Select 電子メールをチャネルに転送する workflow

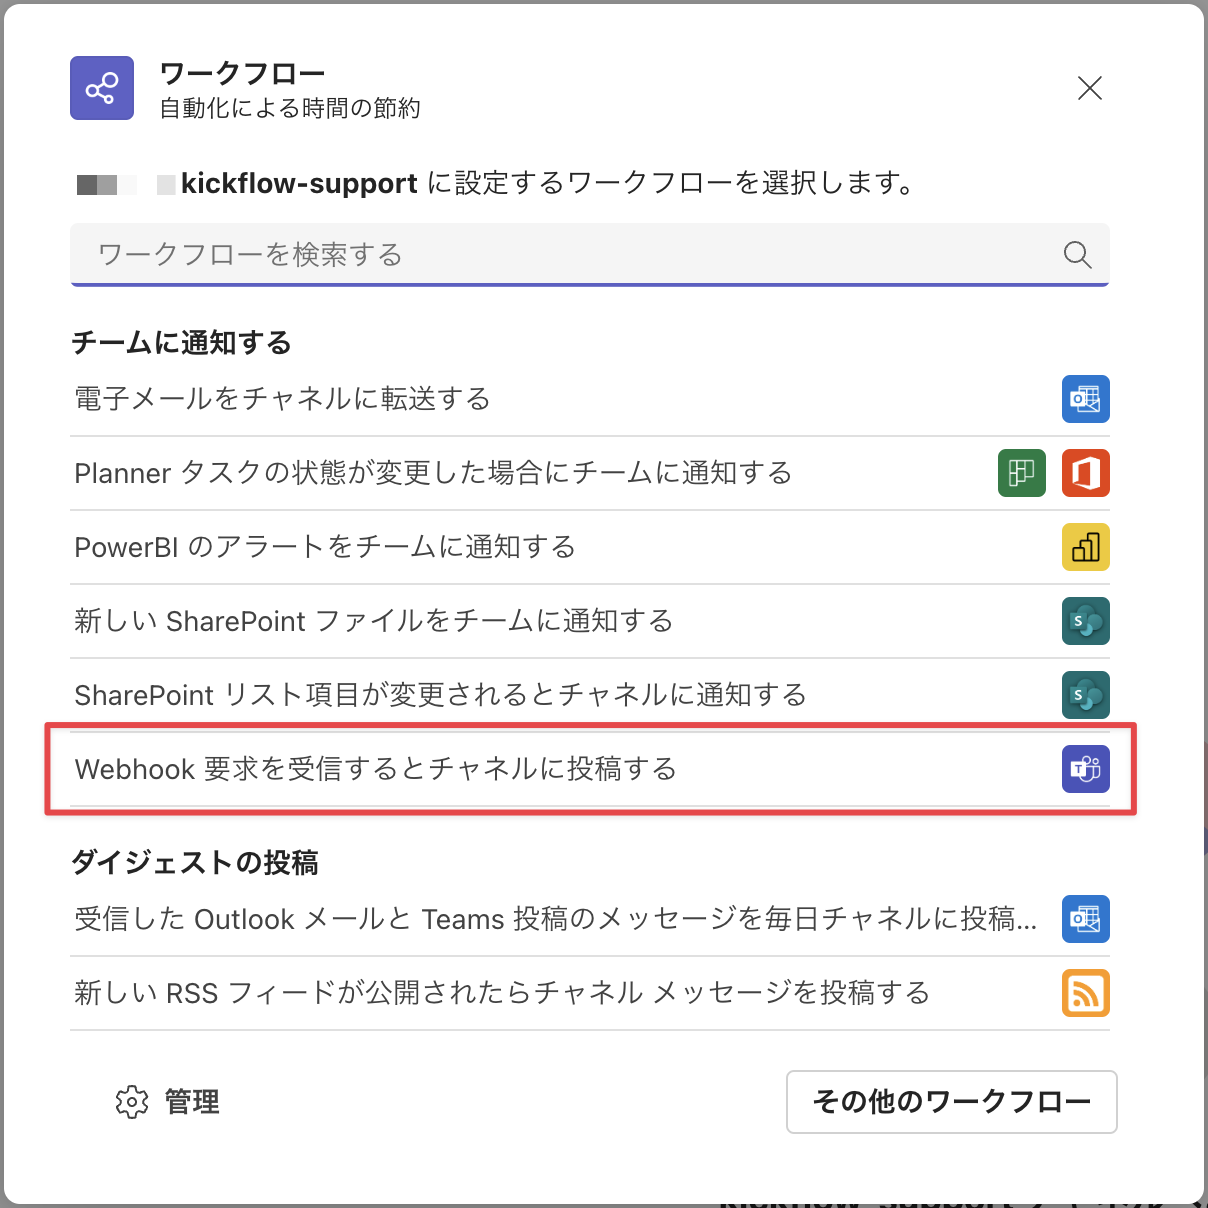click(x=590, y=399)
